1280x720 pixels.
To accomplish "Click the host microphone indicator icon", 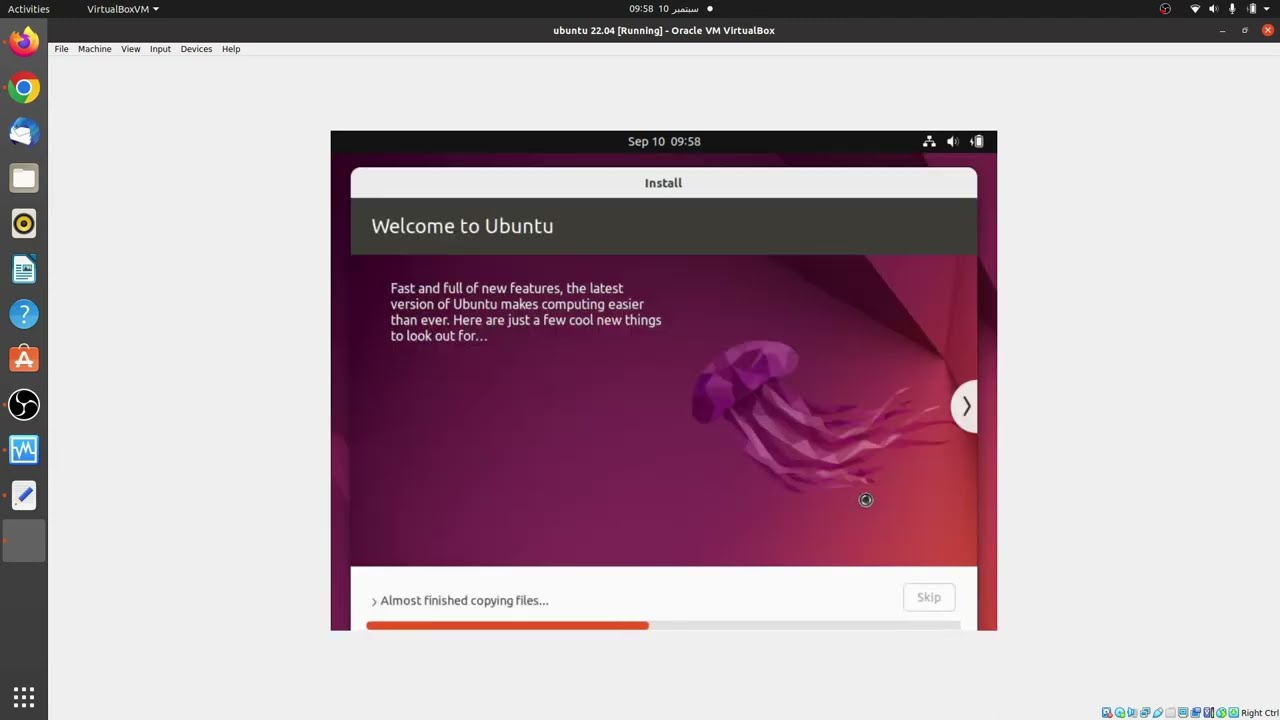I will [1232, 9].
